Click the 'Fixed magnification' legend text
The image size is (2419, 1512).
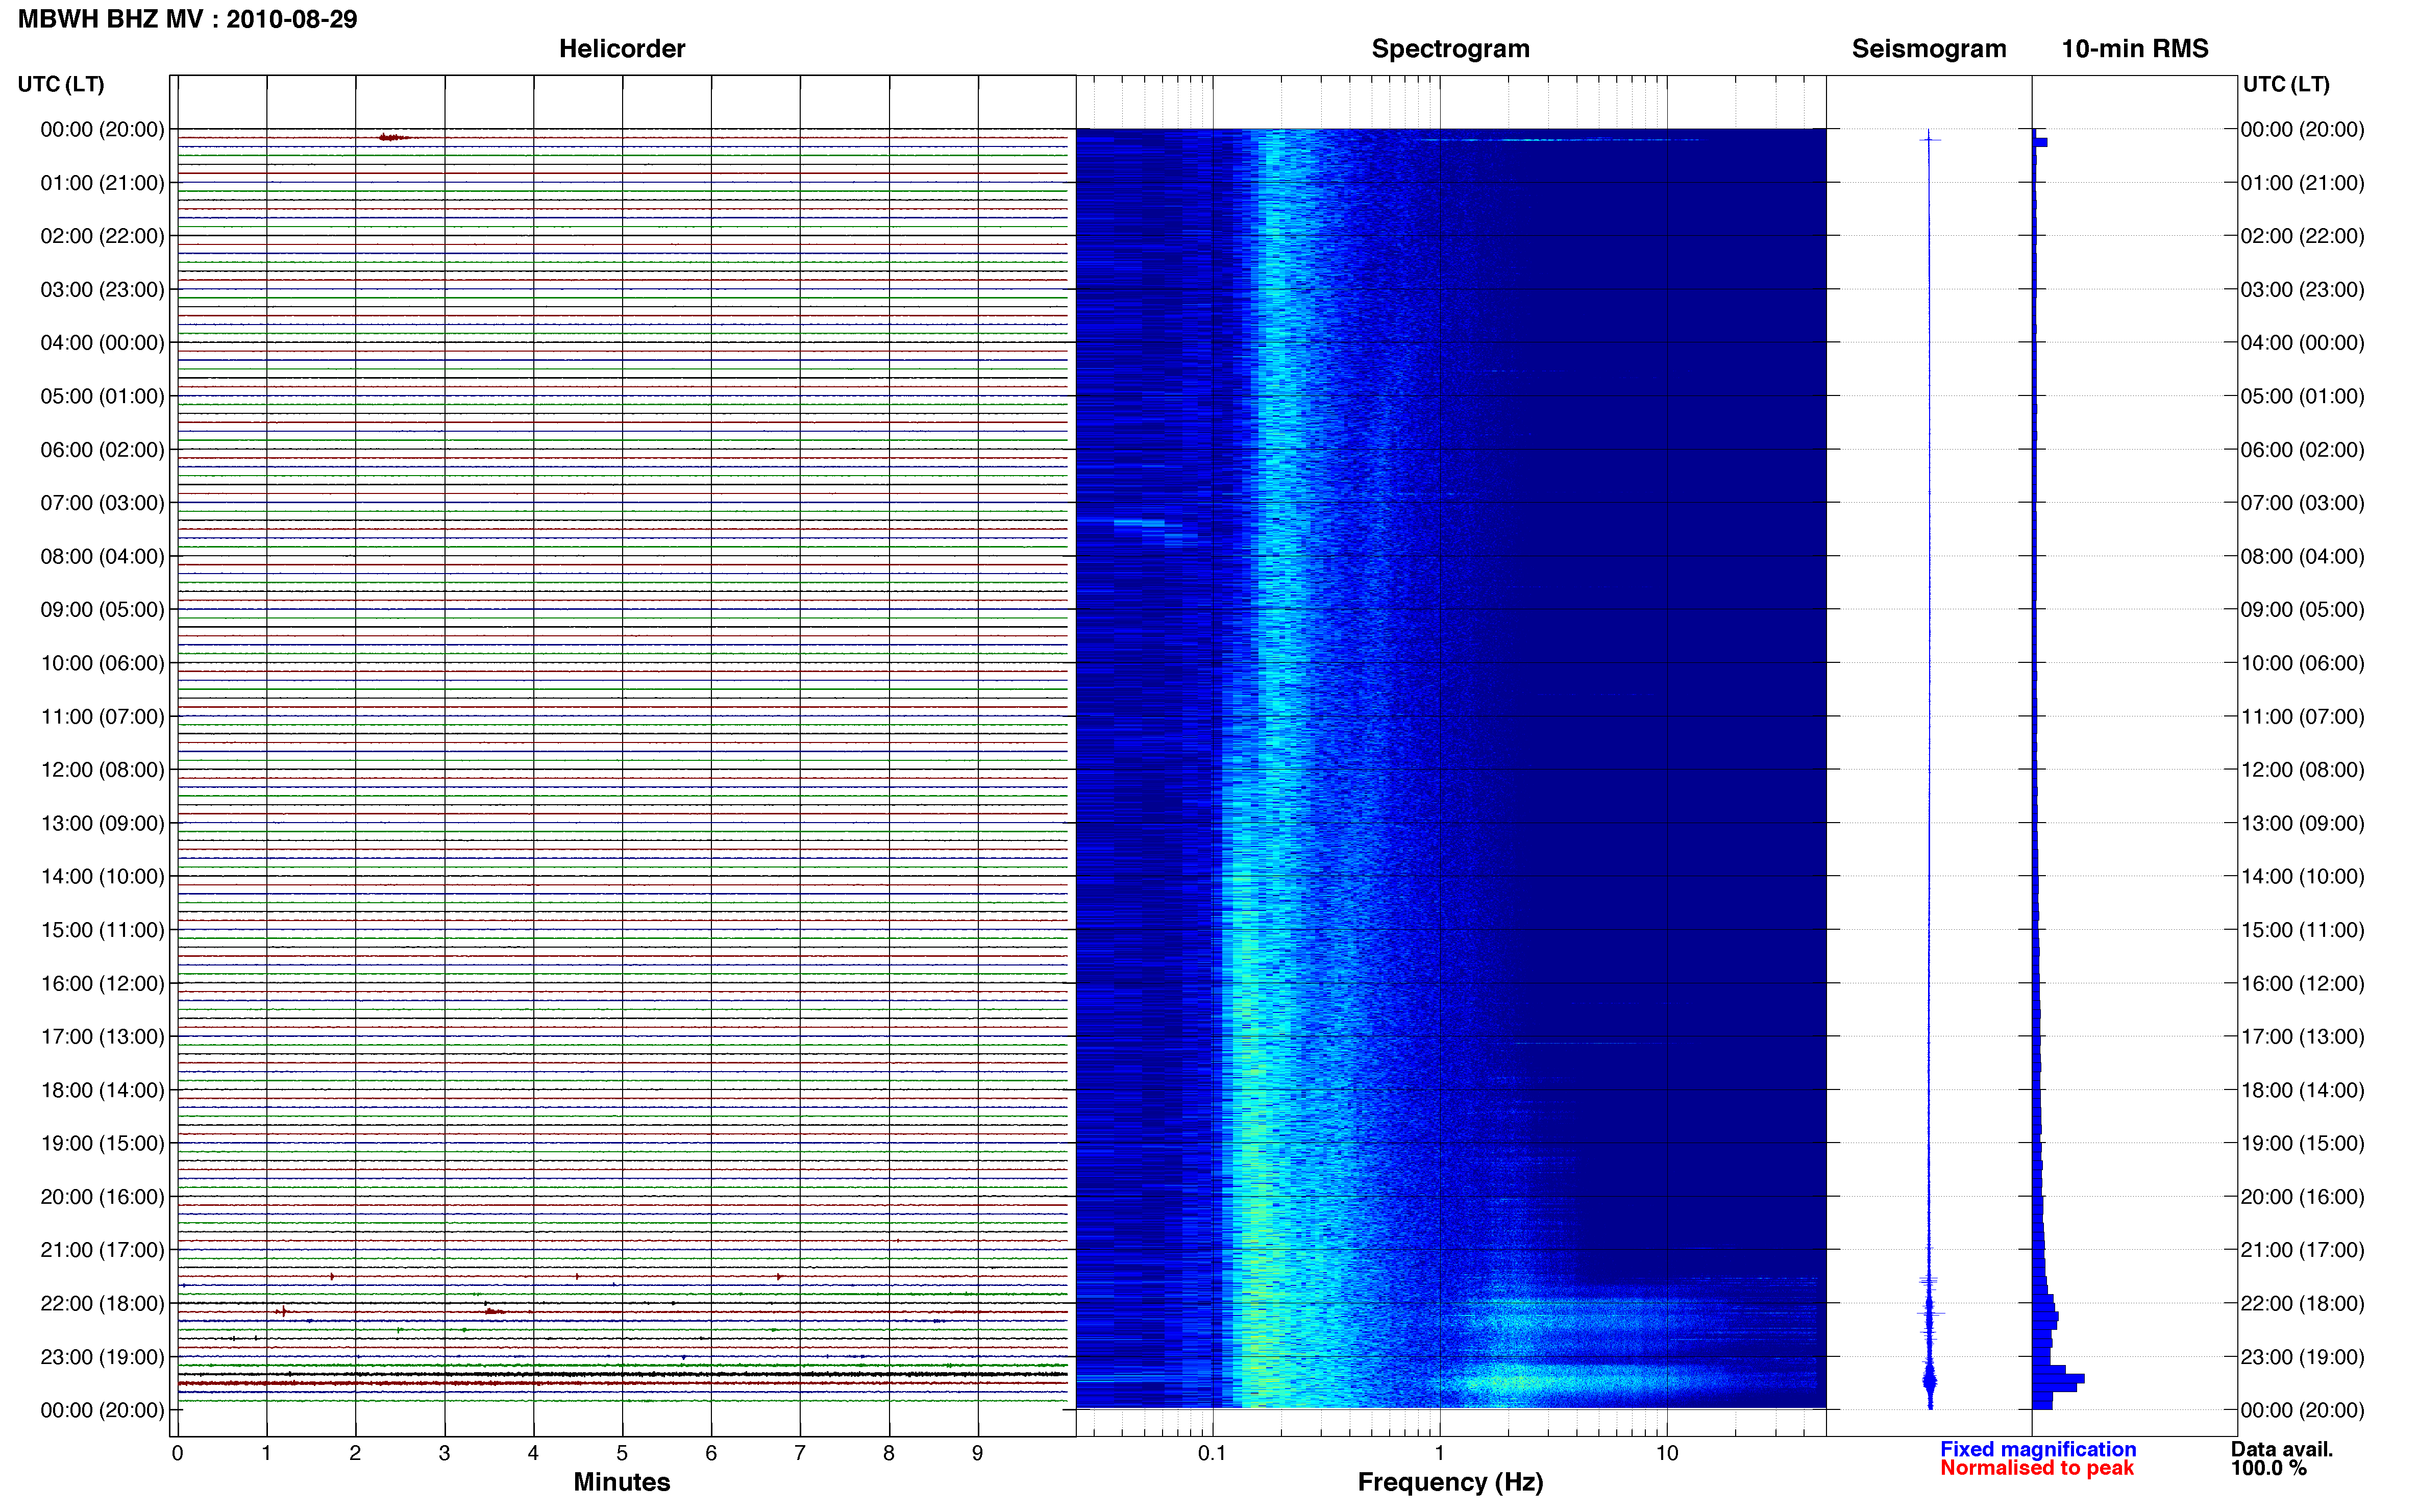click(2037, 1449)
